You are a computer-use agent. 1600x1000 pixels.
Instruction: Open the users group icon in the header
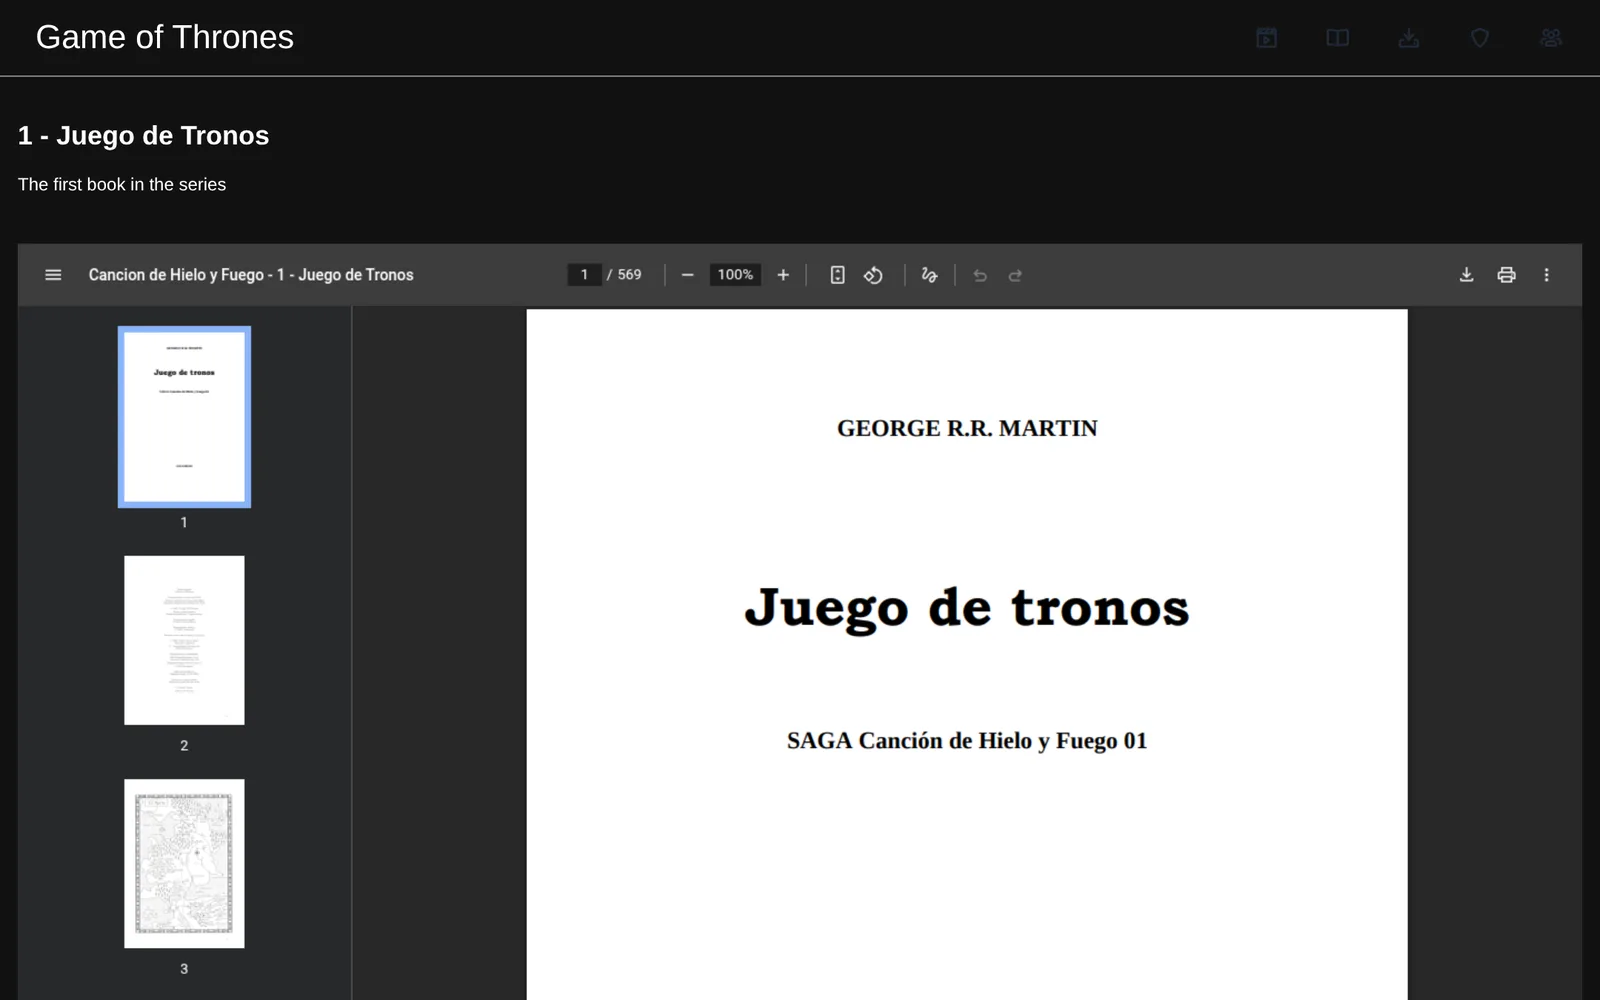[x=1550, y=38]
